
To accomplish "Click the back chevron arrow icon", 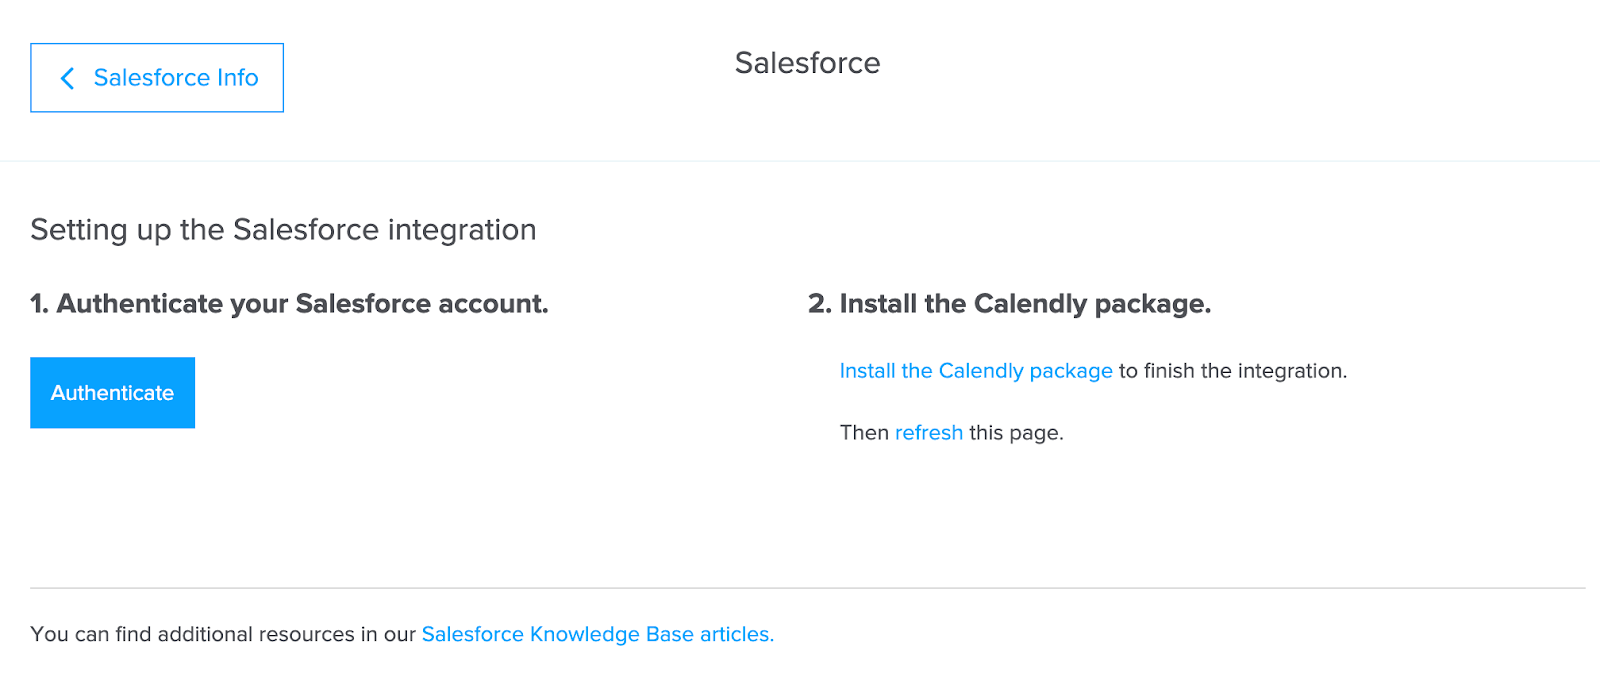I will [67, 78].
